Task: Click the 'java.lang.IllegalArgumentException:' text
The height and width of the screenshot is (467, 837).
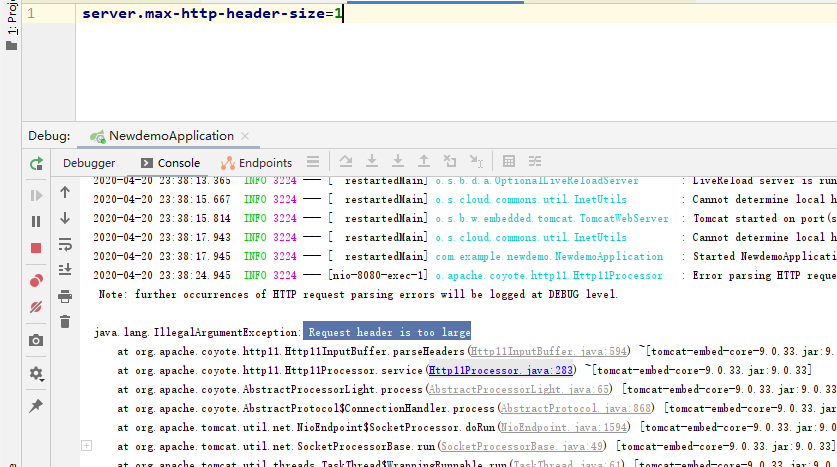Action: [198, 333]
